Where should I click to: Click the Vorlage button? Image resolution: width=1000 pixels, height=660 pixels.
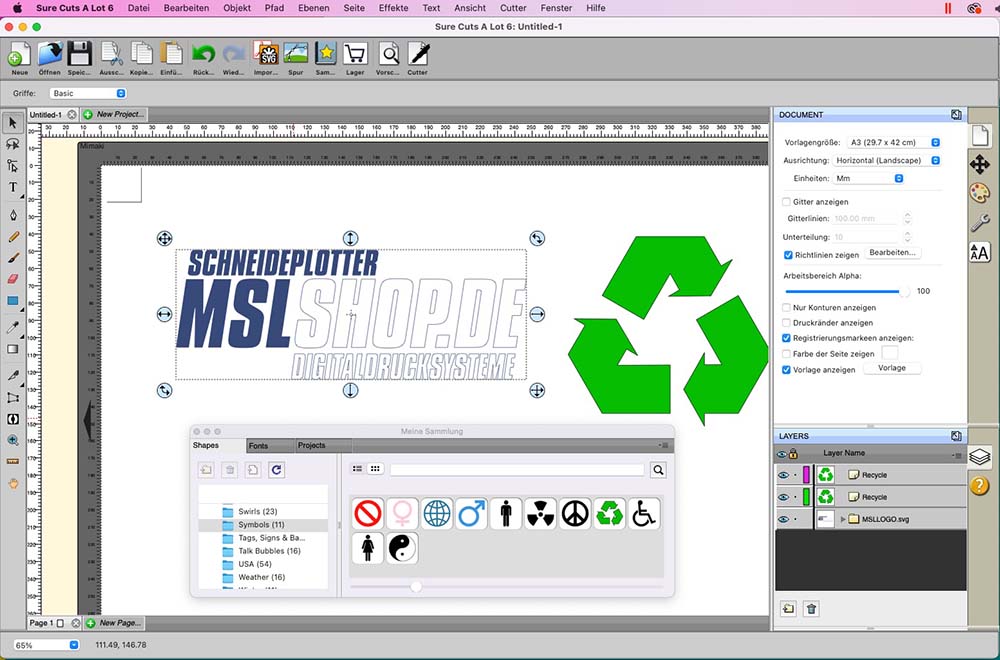tap(891, 368)
